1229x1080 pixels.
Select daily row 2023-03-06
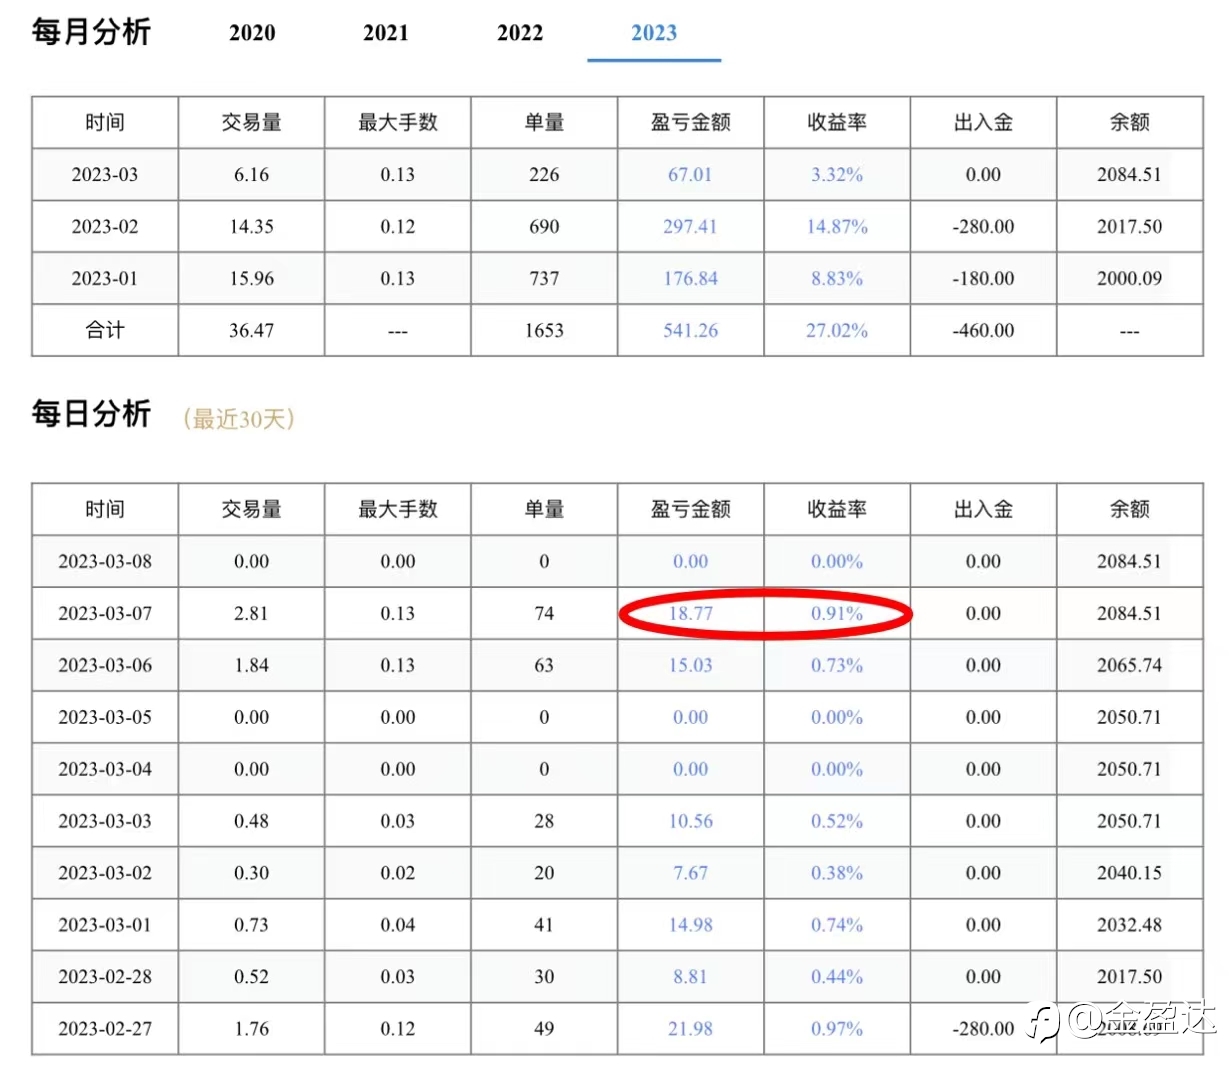coord(617,666)
